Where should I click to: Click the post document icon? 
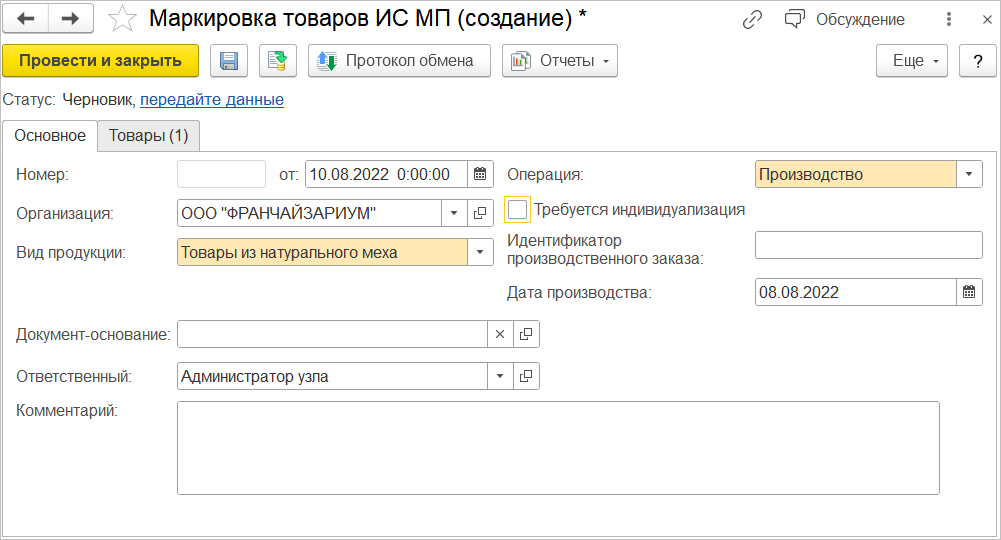278,61
